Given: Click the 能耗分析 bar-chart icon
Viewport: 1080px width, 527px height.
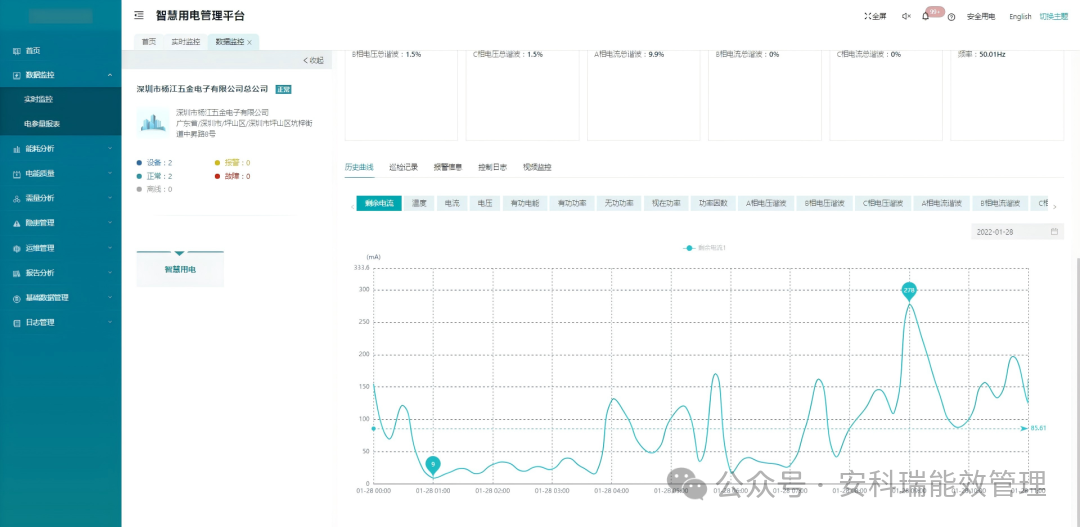Looking at the screenshot, I should [x=17, y=149].
